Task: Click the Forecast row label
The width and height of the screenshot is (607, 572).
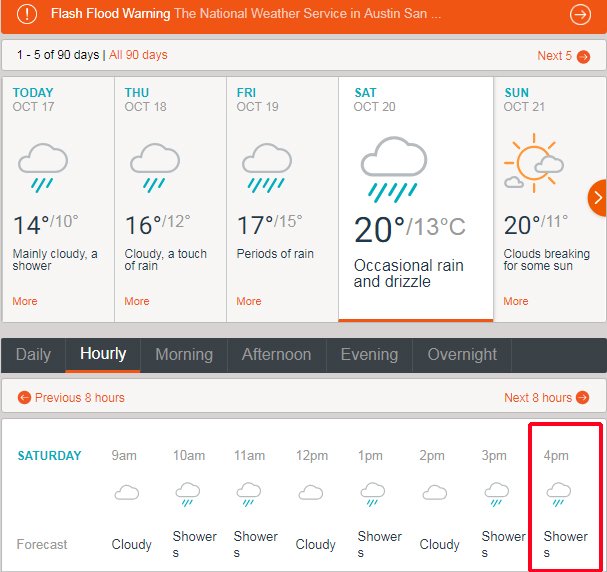Action: pos(42,545)
